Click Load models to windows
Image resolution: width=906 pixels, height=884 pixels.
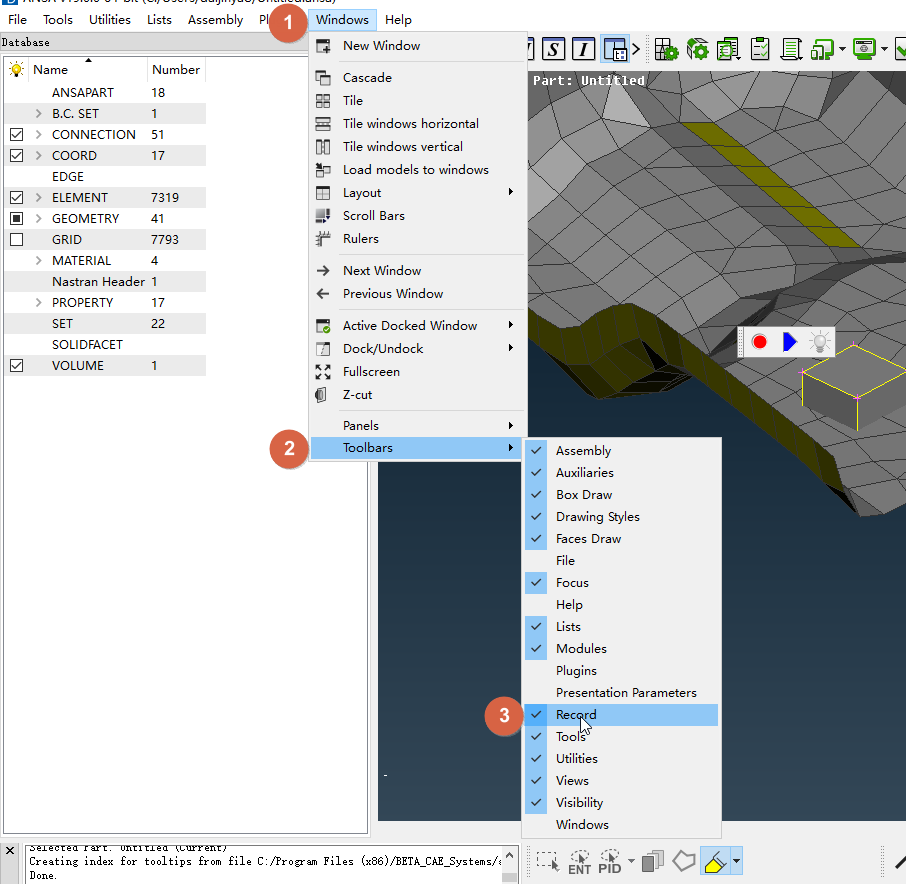pos(418,170)
